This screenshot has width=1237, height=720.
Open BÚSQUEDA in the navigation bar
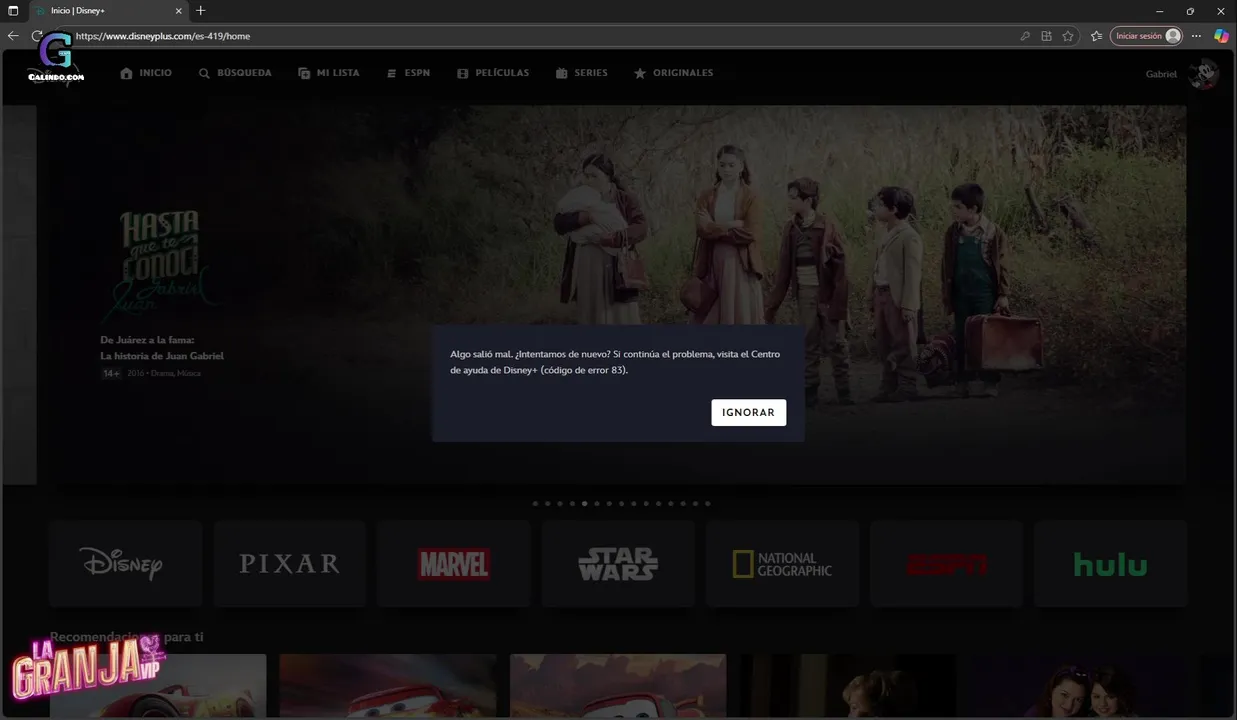click(235, 73)
